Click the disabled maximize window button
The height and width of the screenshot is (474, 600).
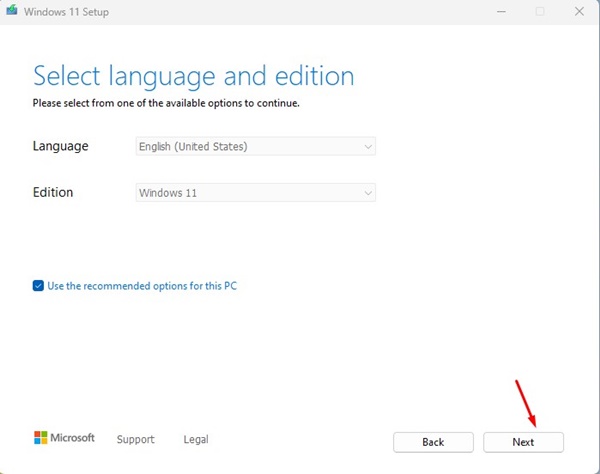tap(540, 11)
